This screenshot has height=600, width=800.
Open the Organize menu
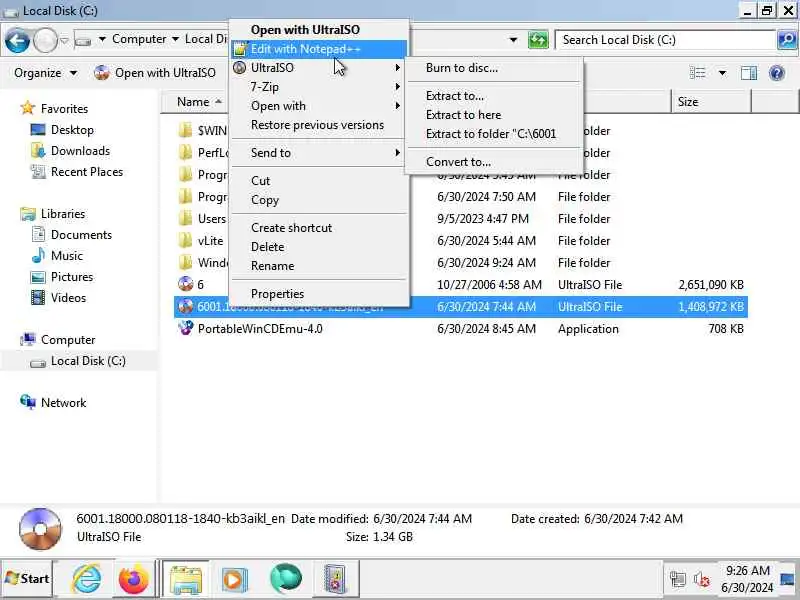click(x=45, y=73)
